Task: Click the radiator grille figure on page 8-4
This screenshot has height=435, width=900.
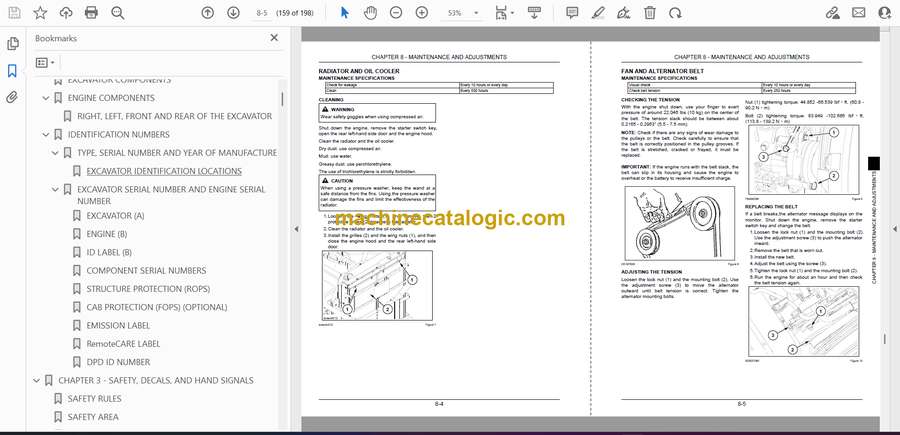Action: coord(377,285)
